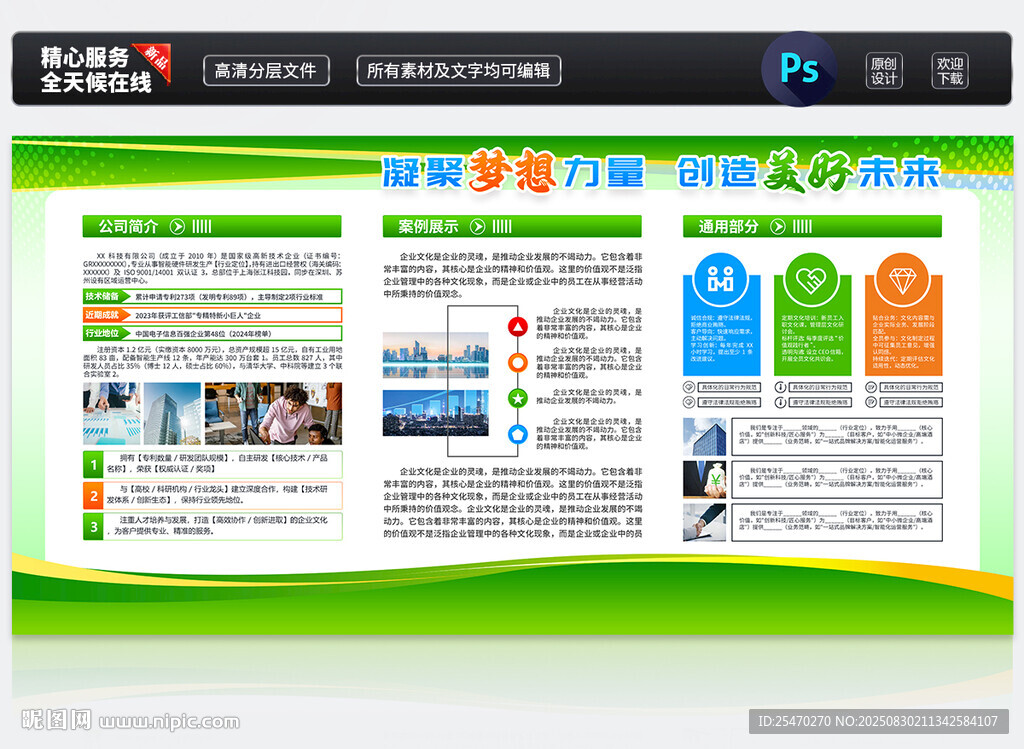This screenshot has width=1024, height=749.
Task: Click the blue card text 诚信合规
Action: tap(702, 318)
